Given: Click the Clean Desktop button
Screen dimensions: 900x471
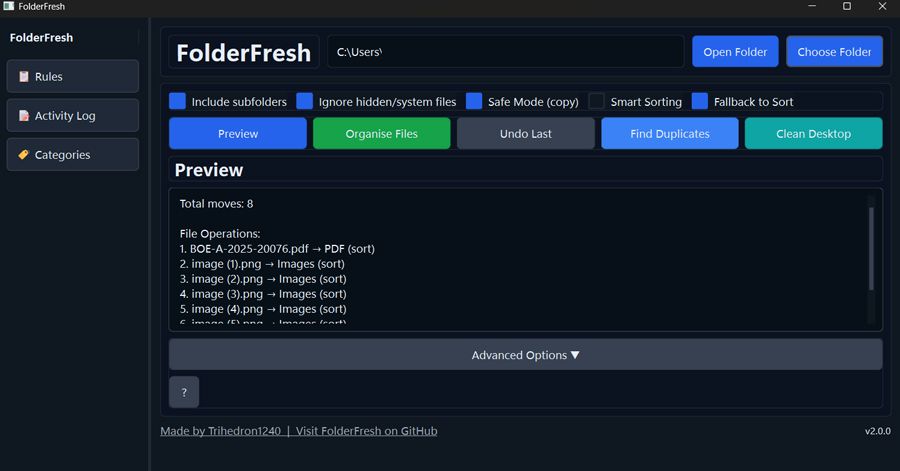Looking at the screenshot, I should (x=813, y=133).
